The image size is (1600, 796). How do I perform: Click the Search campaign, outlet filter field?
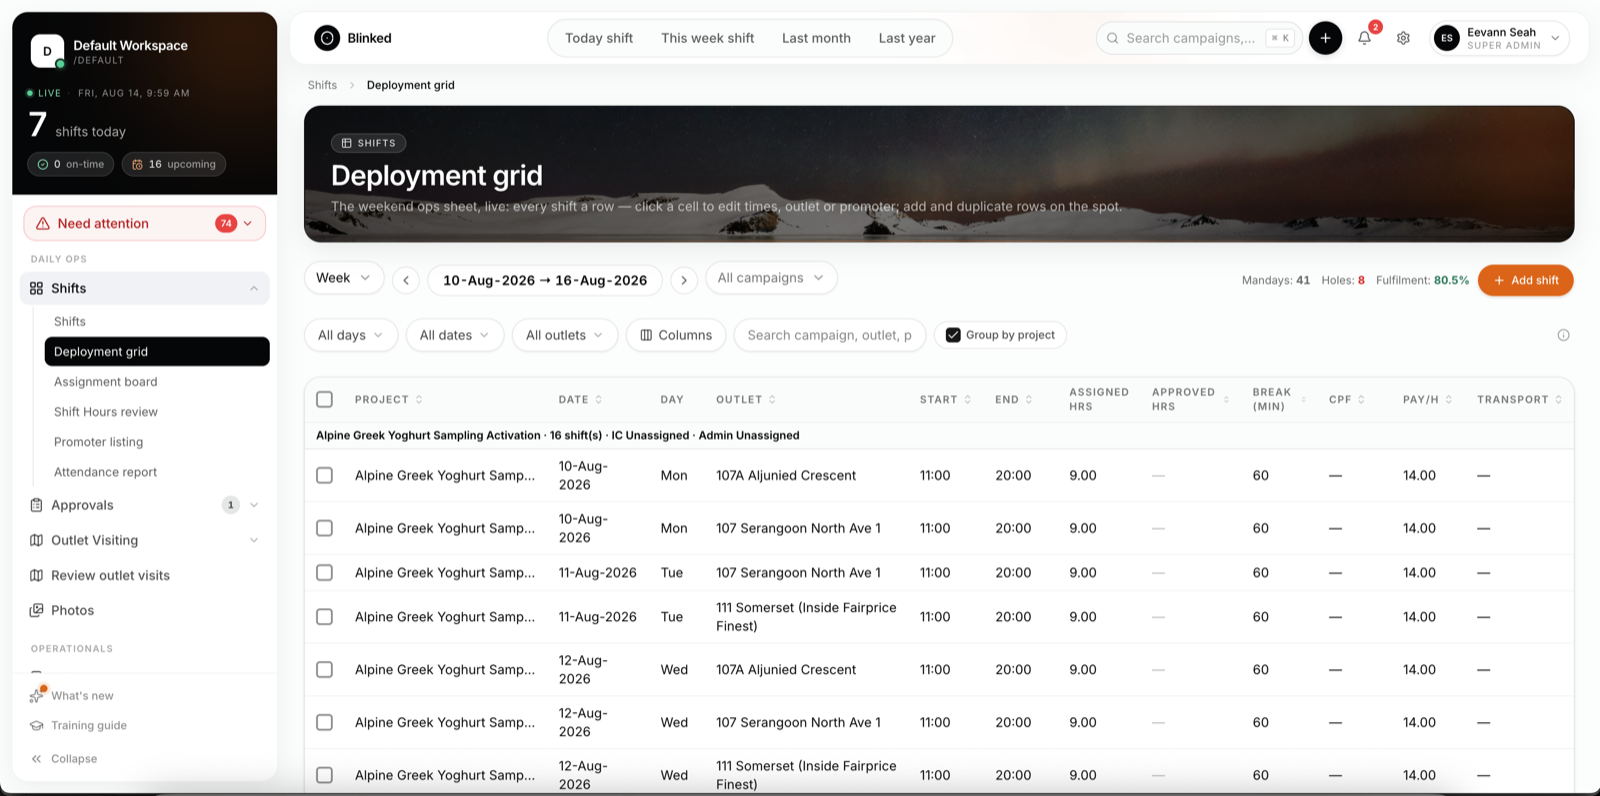[830, 335]
